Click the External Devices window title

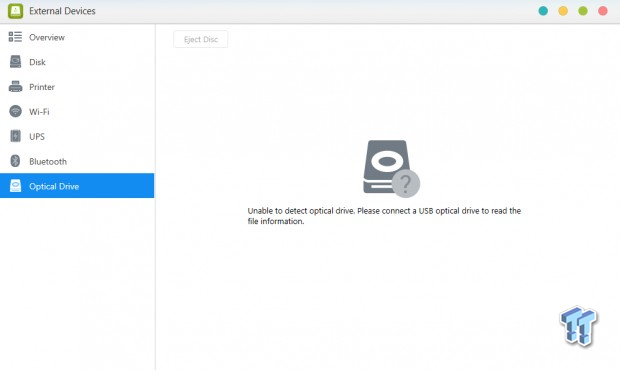62,11
